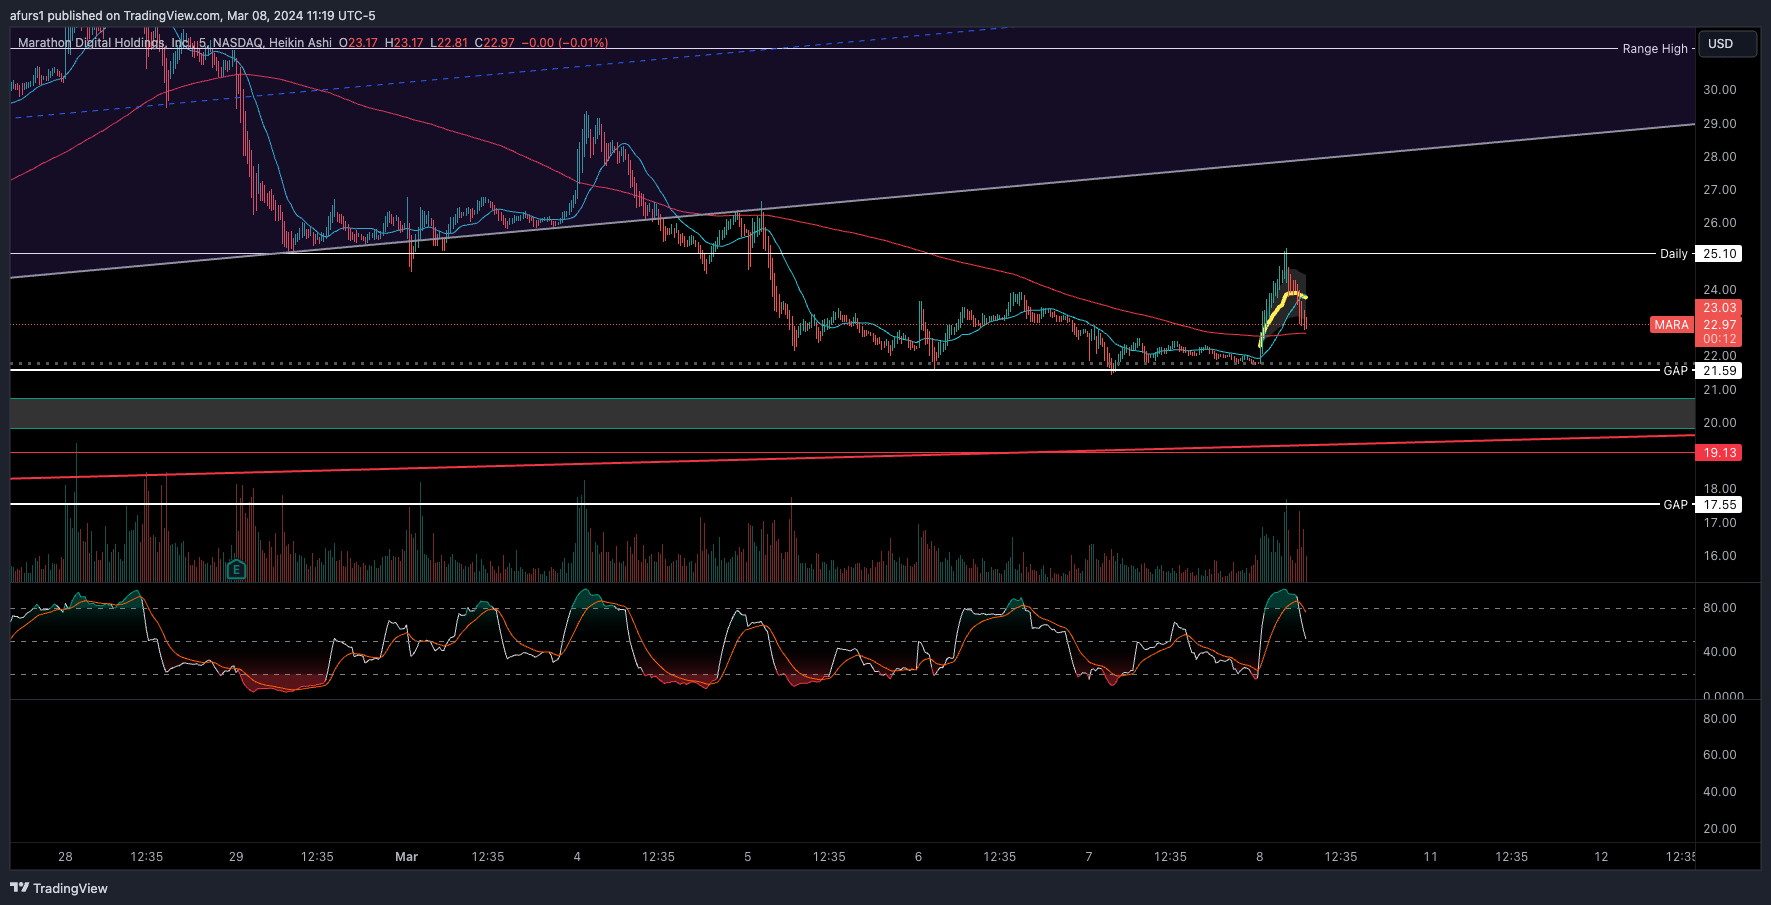Image resolution: width=1771 pixels, height=905 pixels.
Task: Click the MARA ticker price tag
Action: coord(1671,325)
